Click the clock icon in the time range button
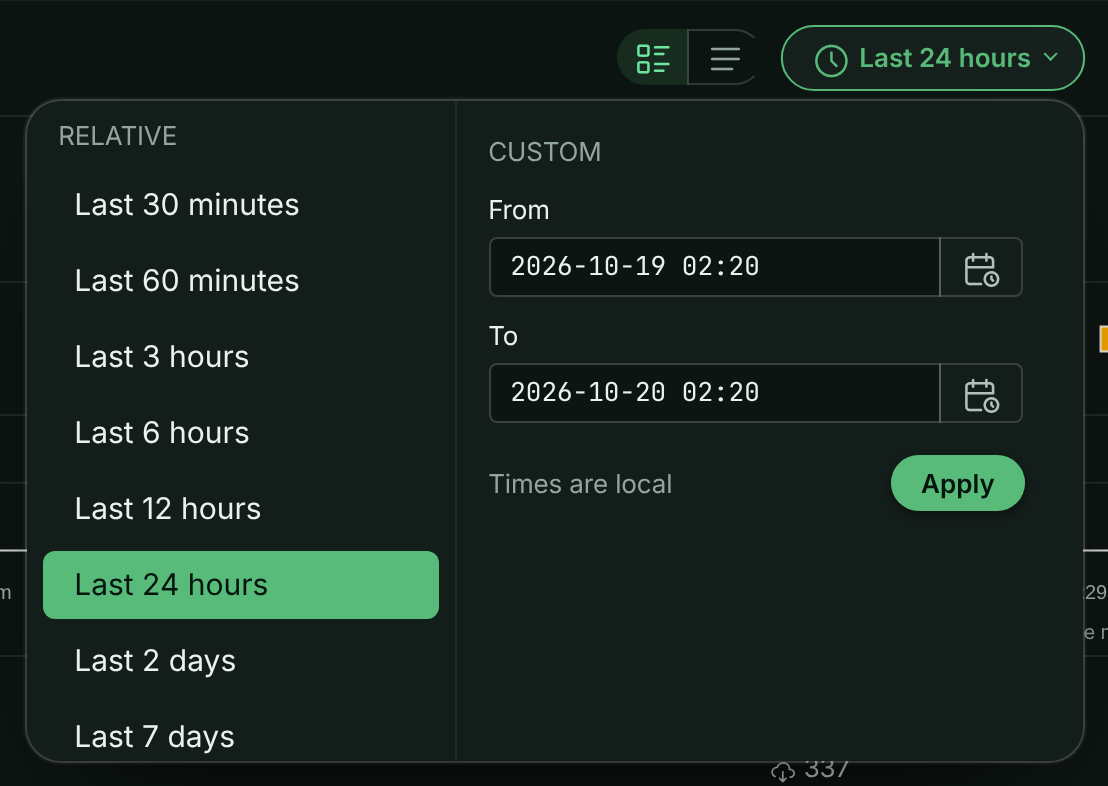The width and height of the screenshot is (1108, 786). point(831,61)
